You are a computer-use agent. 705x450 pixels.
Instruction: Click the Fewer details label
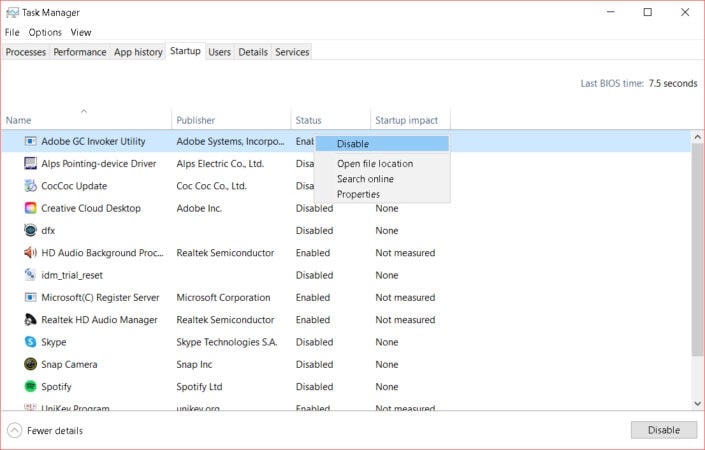pyautogui.click(x=55, y=431)
